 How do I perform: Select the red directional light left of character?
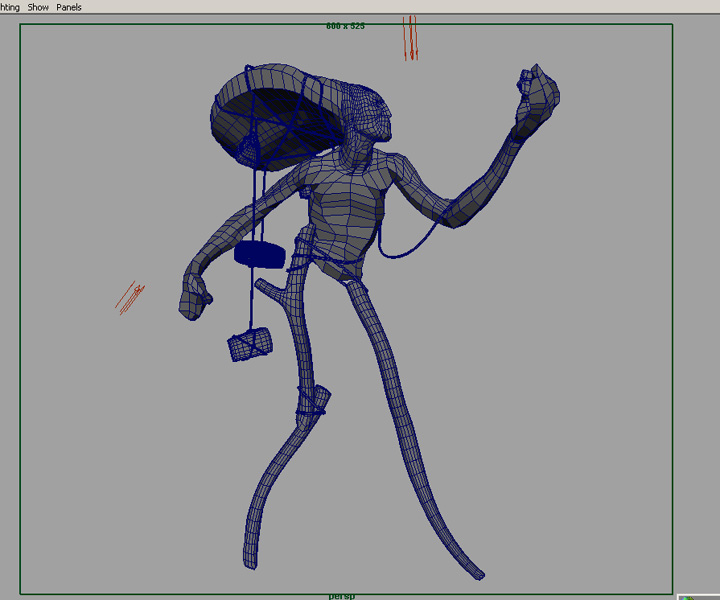tap(130, 298)
